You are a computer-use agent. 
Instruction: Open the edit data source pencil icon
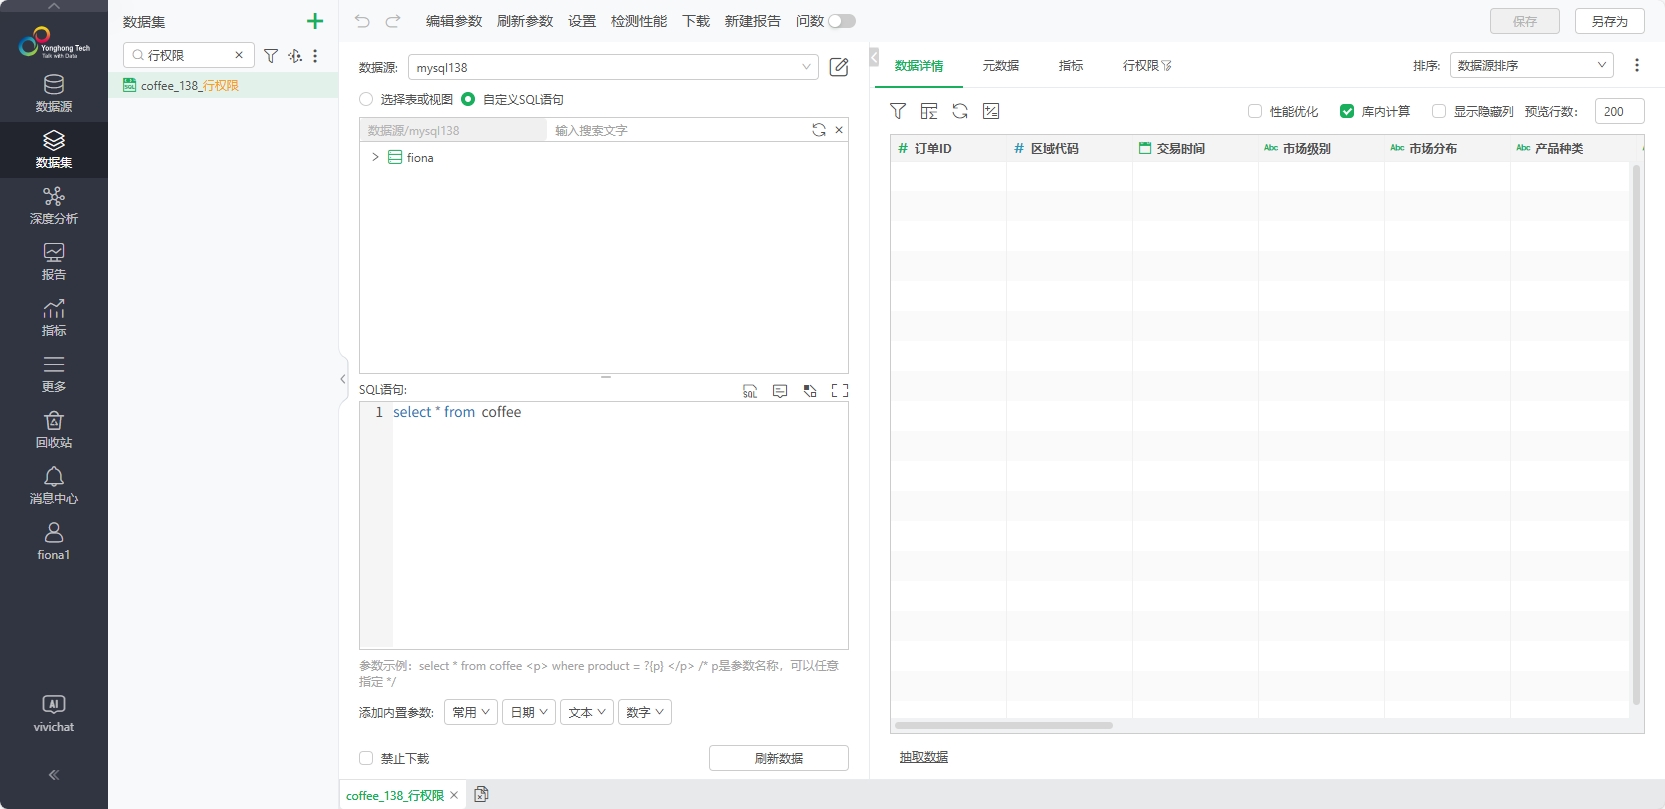(839, 67)
